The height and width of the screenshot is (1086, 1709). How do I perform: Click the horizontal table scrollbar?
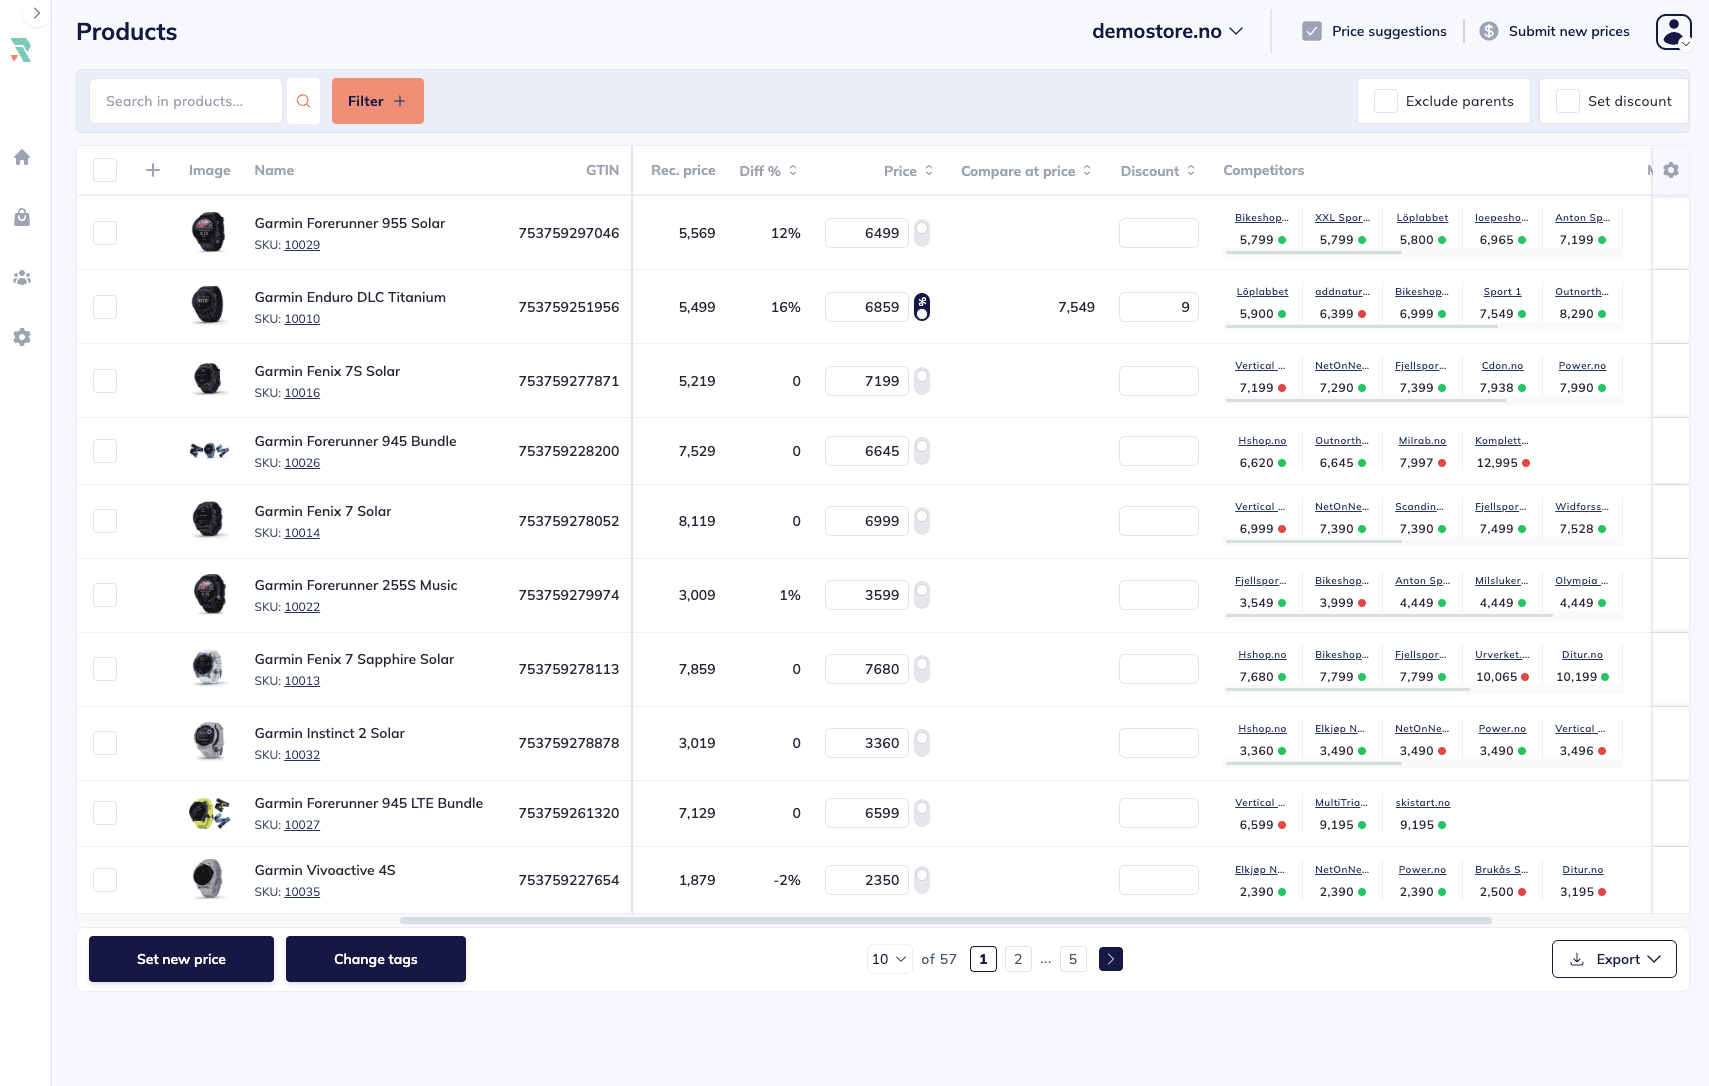(946, 920)
